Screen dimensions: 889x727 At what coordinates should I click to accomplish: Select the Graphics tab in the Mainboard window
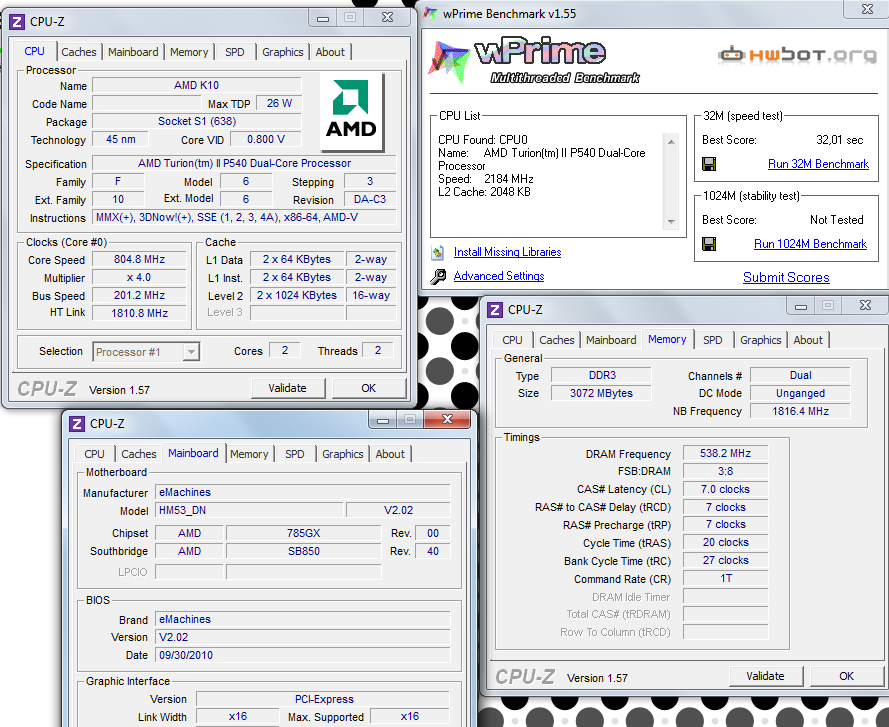pyautogui.click(x=342, y=454)
